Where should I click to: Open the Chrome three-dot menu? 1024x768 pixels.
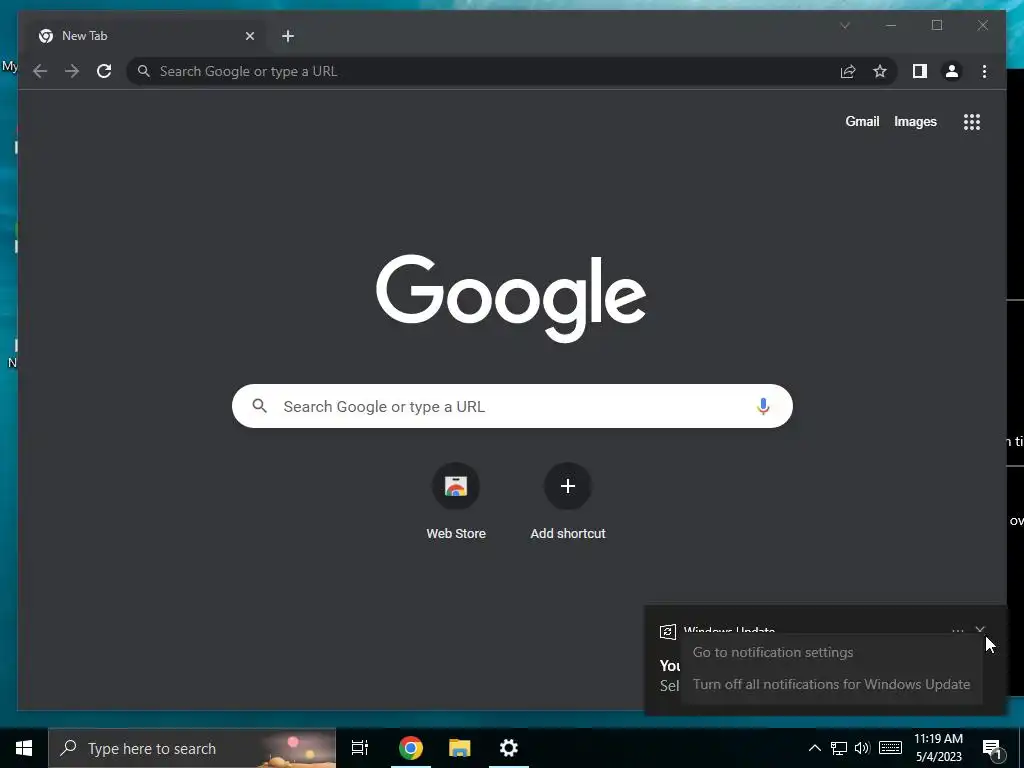[984, 71]
